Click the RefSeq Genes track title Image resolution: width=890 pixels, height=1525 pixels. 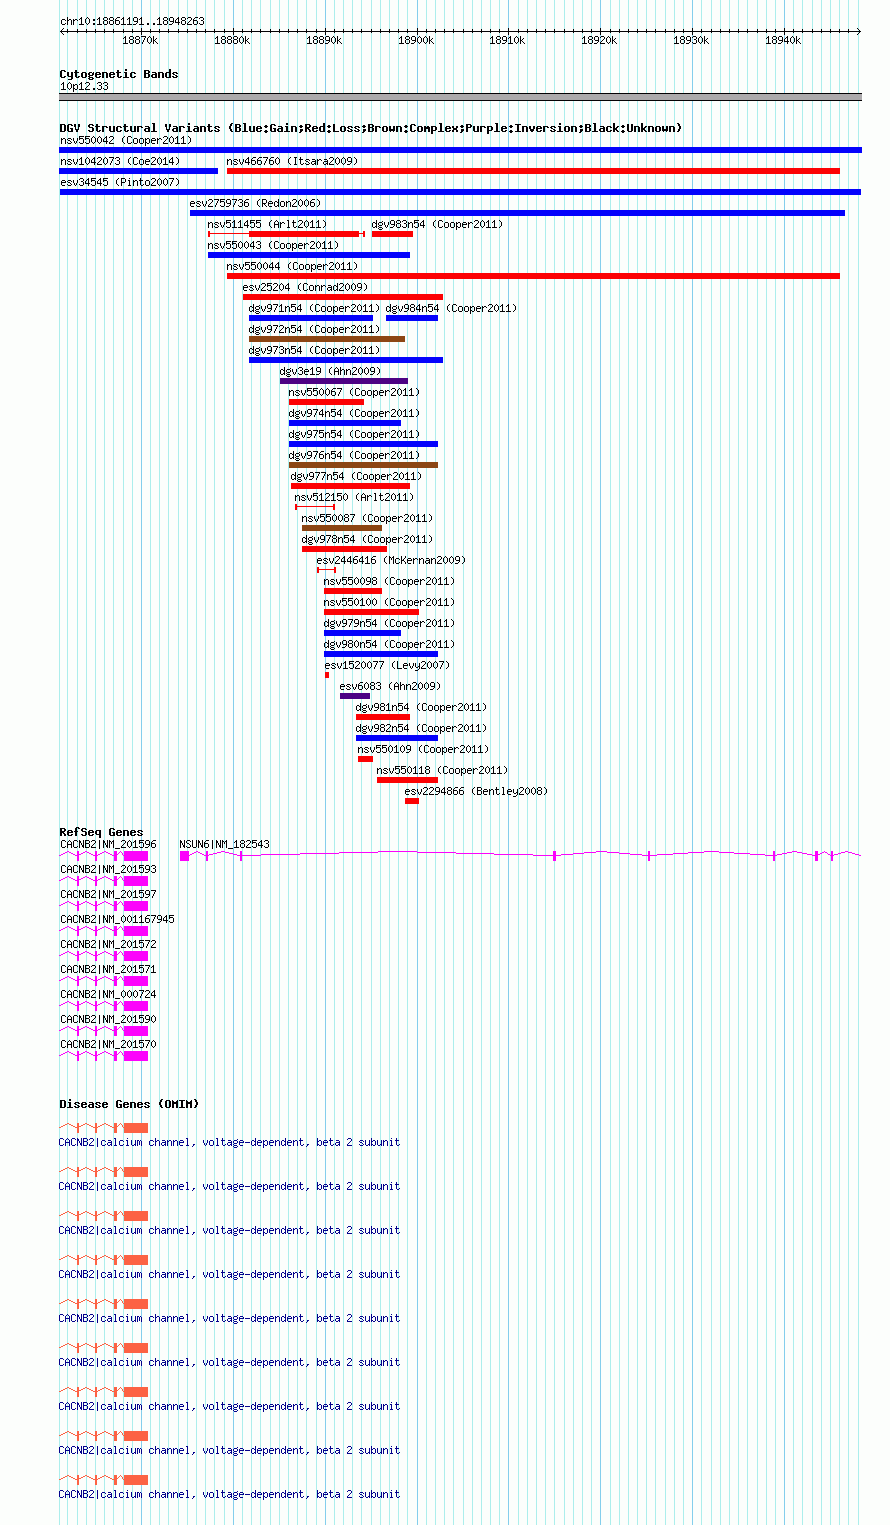pyautogui.click(x=101, y=832)
